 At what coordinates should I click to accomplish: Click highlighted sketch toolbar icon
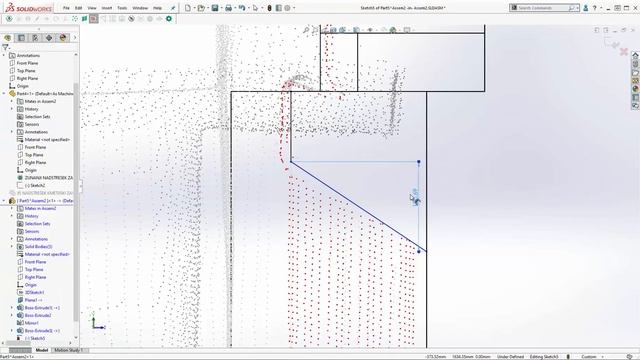click(x=94, y=19)
